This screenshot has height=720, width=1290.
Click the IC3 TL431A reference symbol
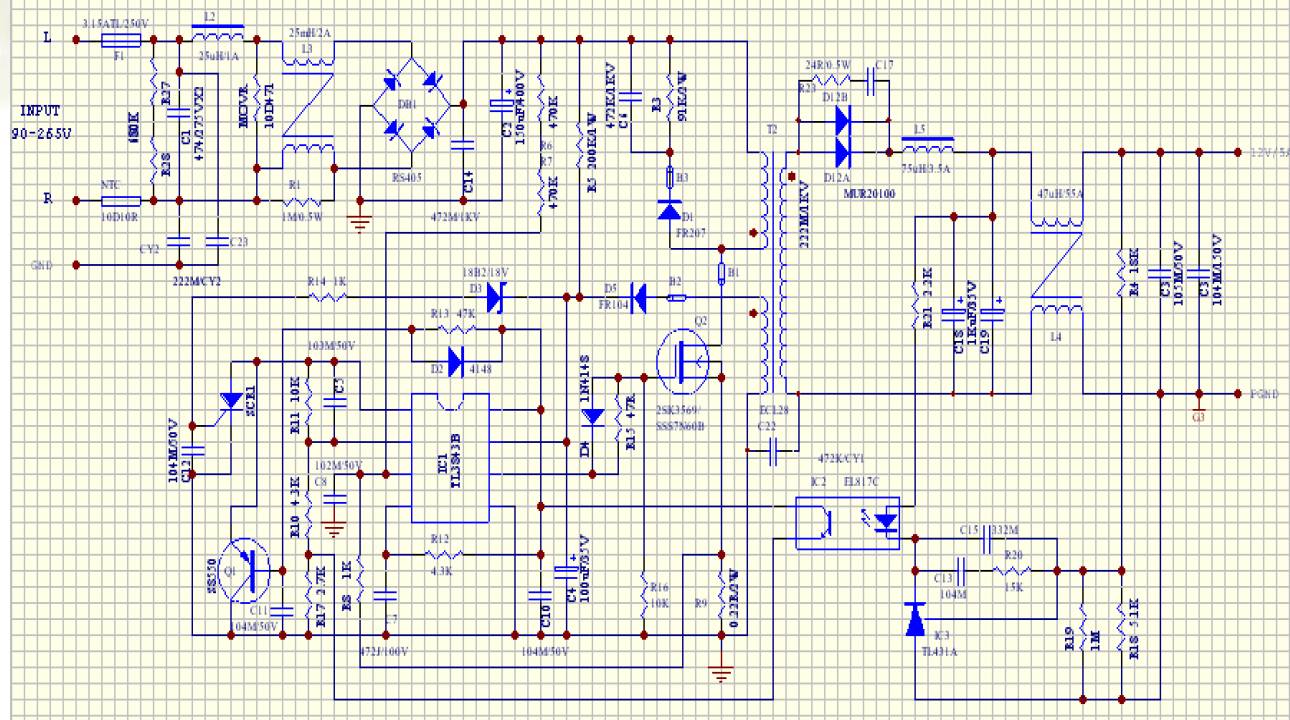click(916, 620)
